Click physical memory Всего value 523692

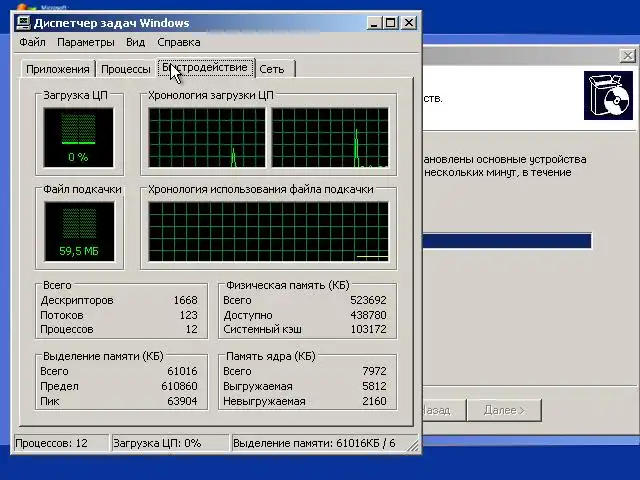pos(368,300)
